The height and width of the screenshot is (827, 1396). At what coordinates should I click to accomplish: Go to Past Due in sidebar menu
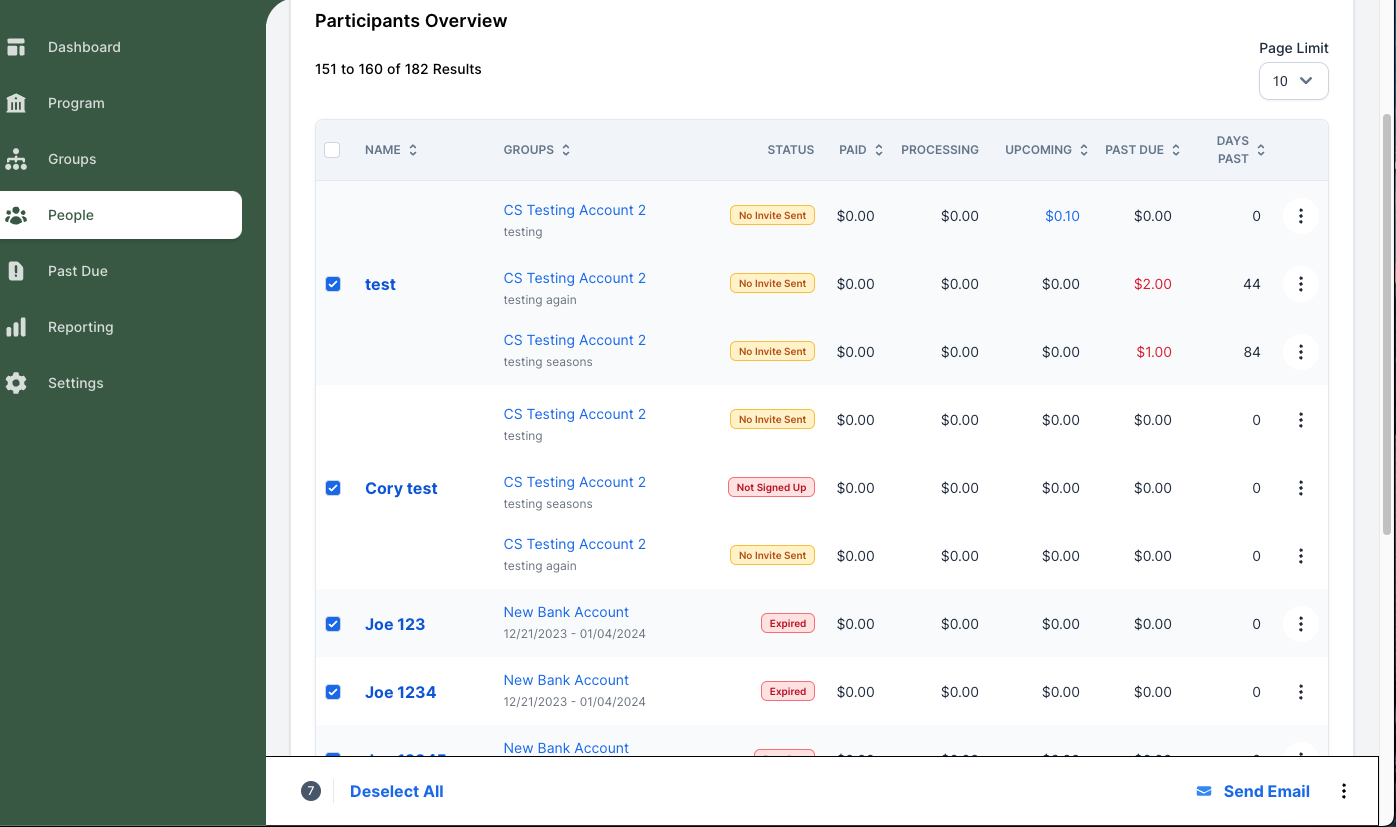point(78,271)
